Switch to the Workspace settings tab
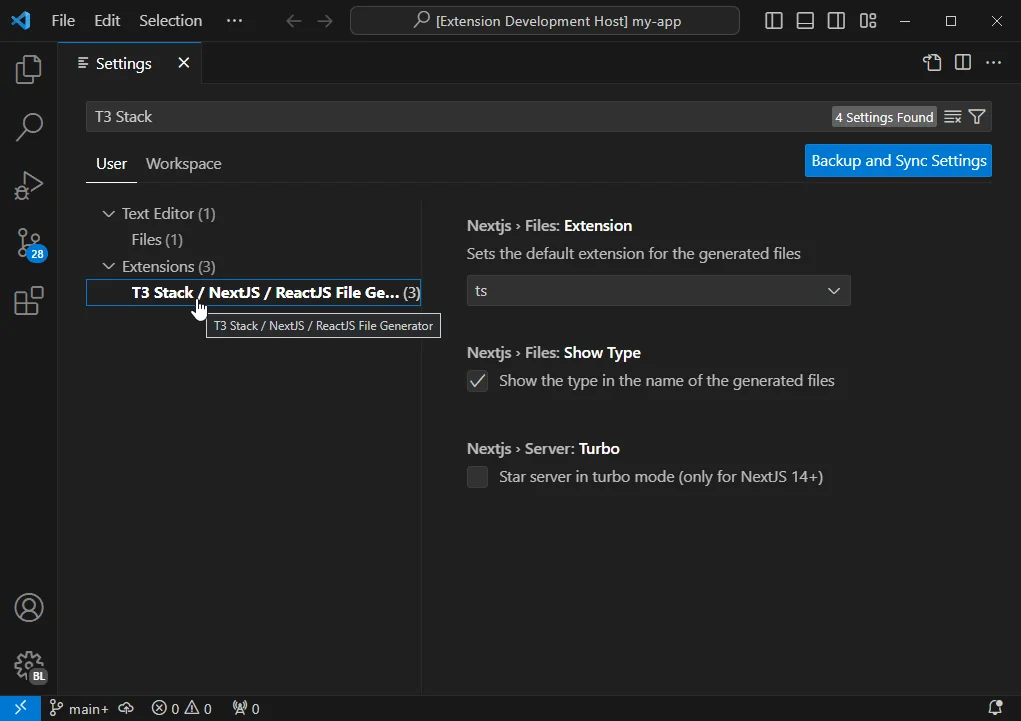This screenshot has height=721, width=1021. pyautogui.click(x=183, y=163)
